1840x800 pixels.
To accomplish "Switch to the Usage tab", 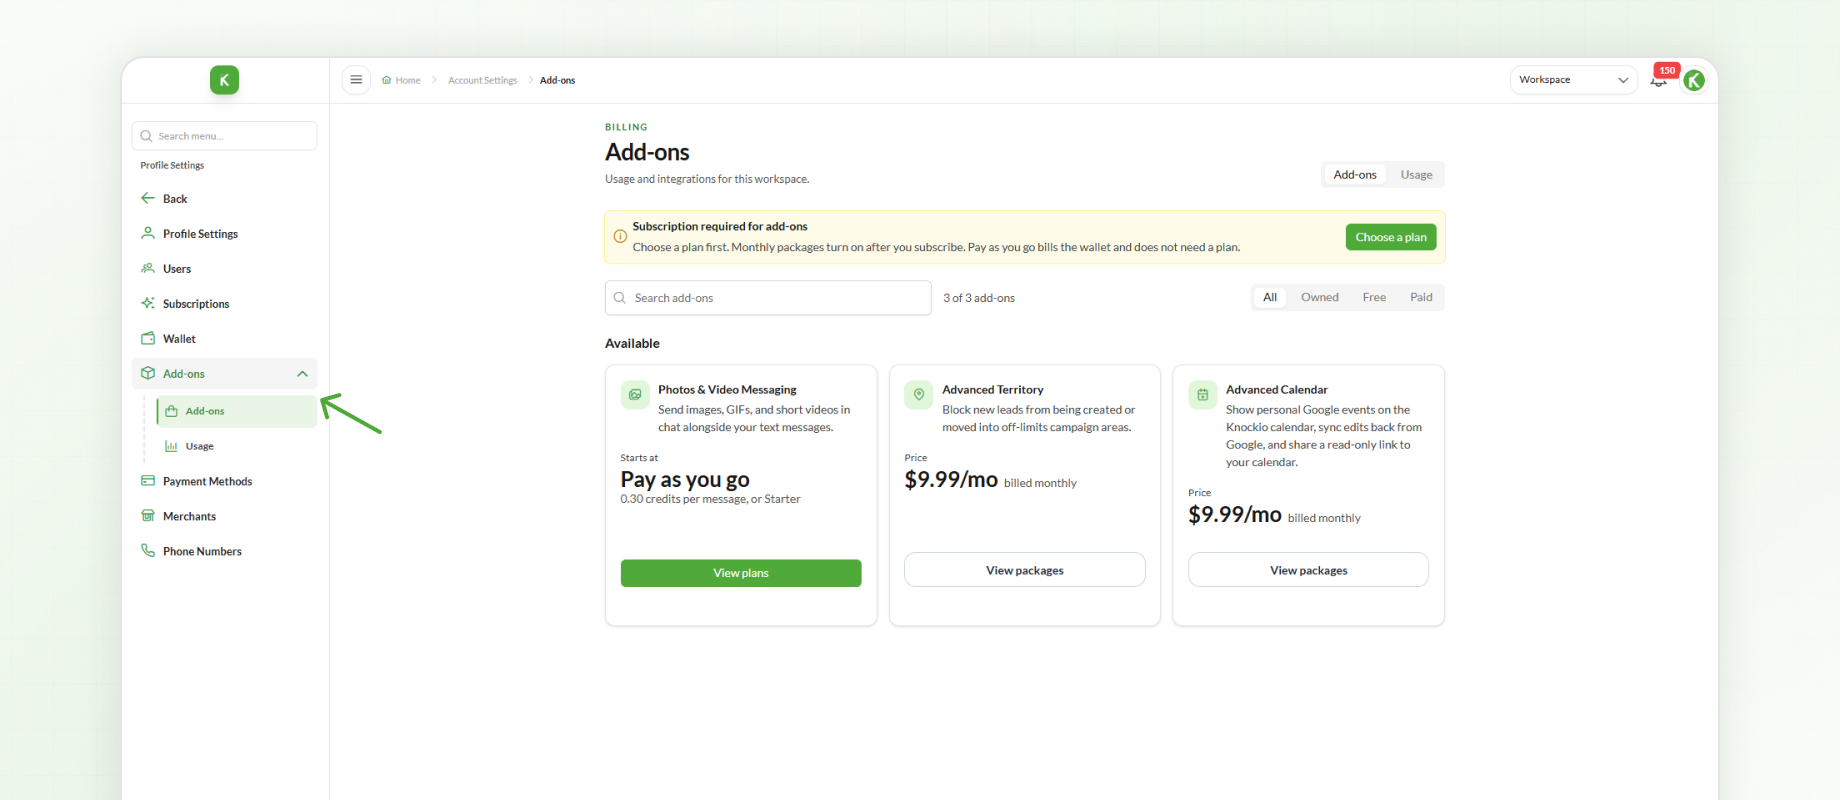I will coord(1416,175).
